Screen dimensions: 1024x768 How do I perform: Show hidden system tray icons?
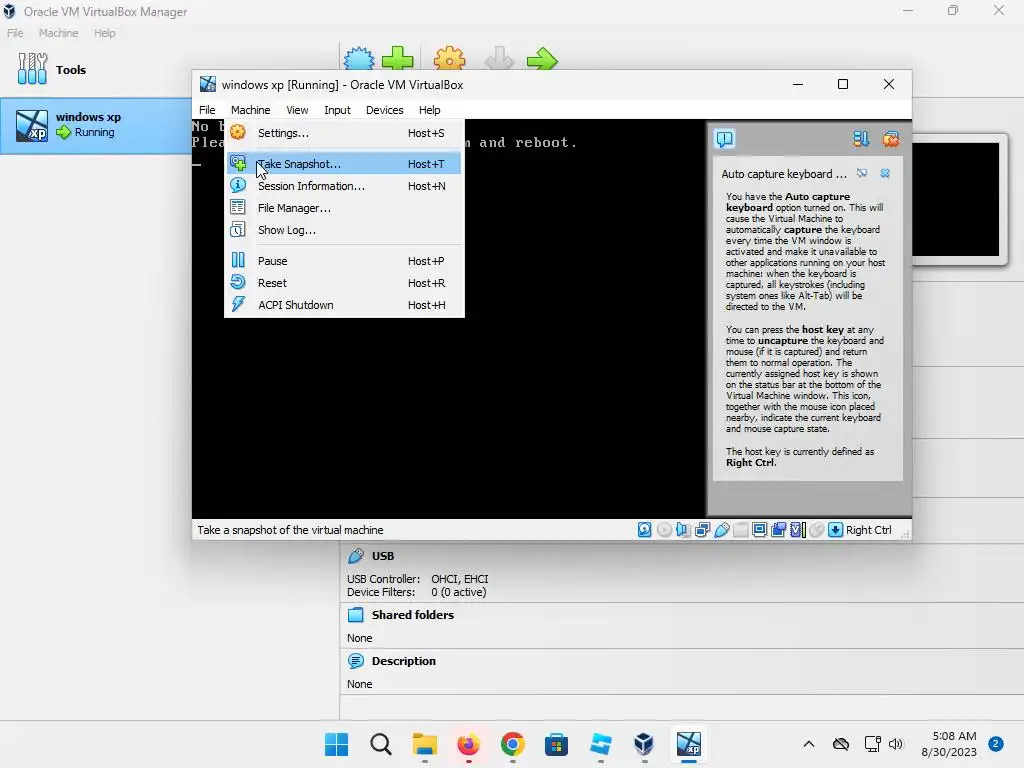(808, 744)
